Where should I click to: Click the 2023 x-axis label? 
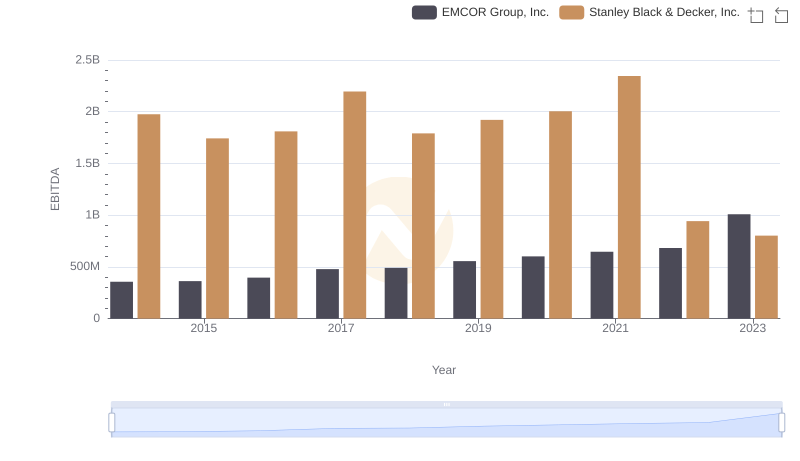click(x=753, y=328)
